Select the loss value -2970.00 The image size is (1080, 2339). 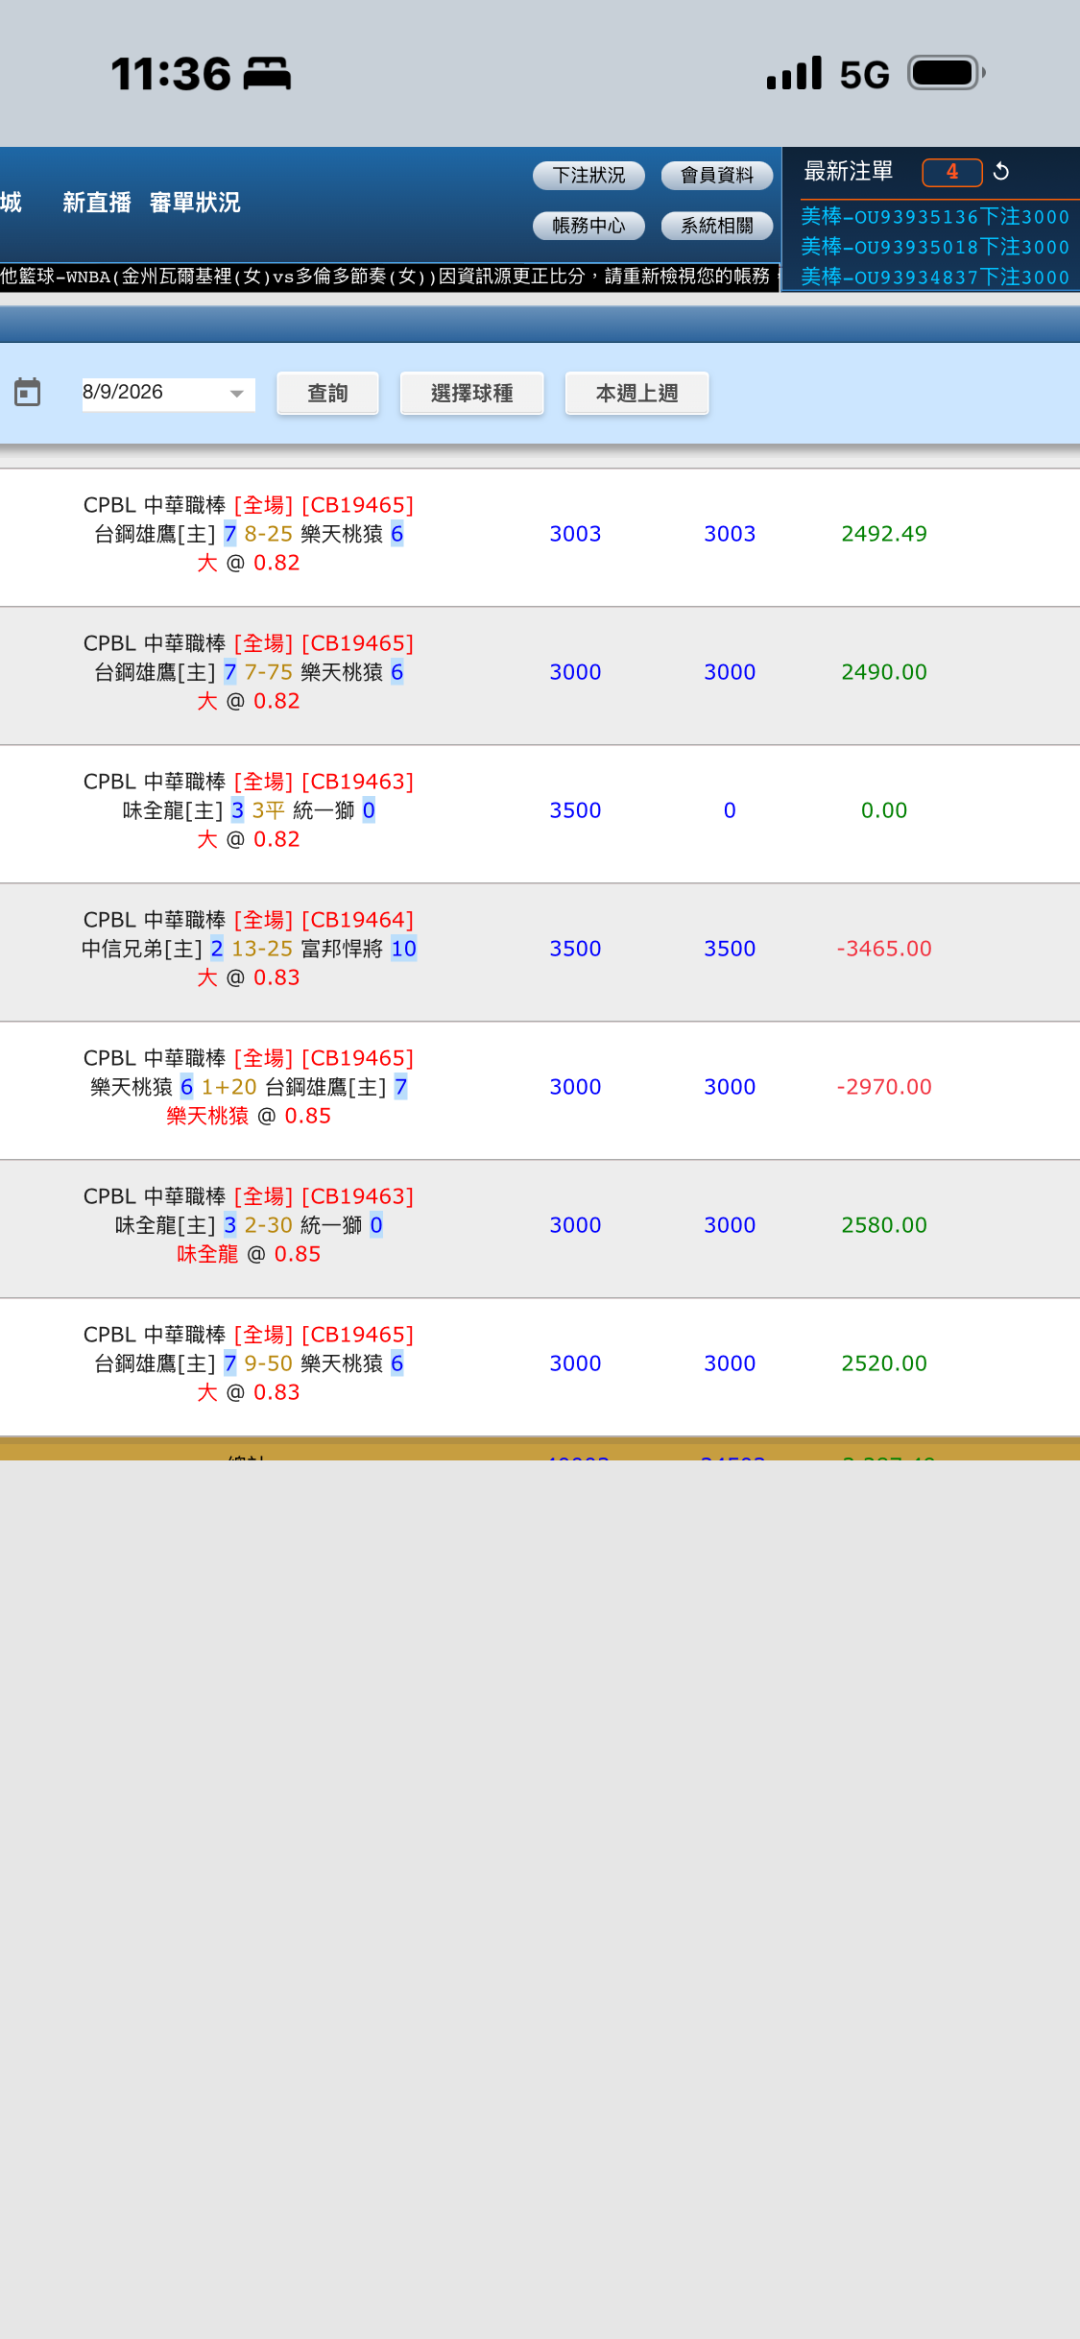884,1087
